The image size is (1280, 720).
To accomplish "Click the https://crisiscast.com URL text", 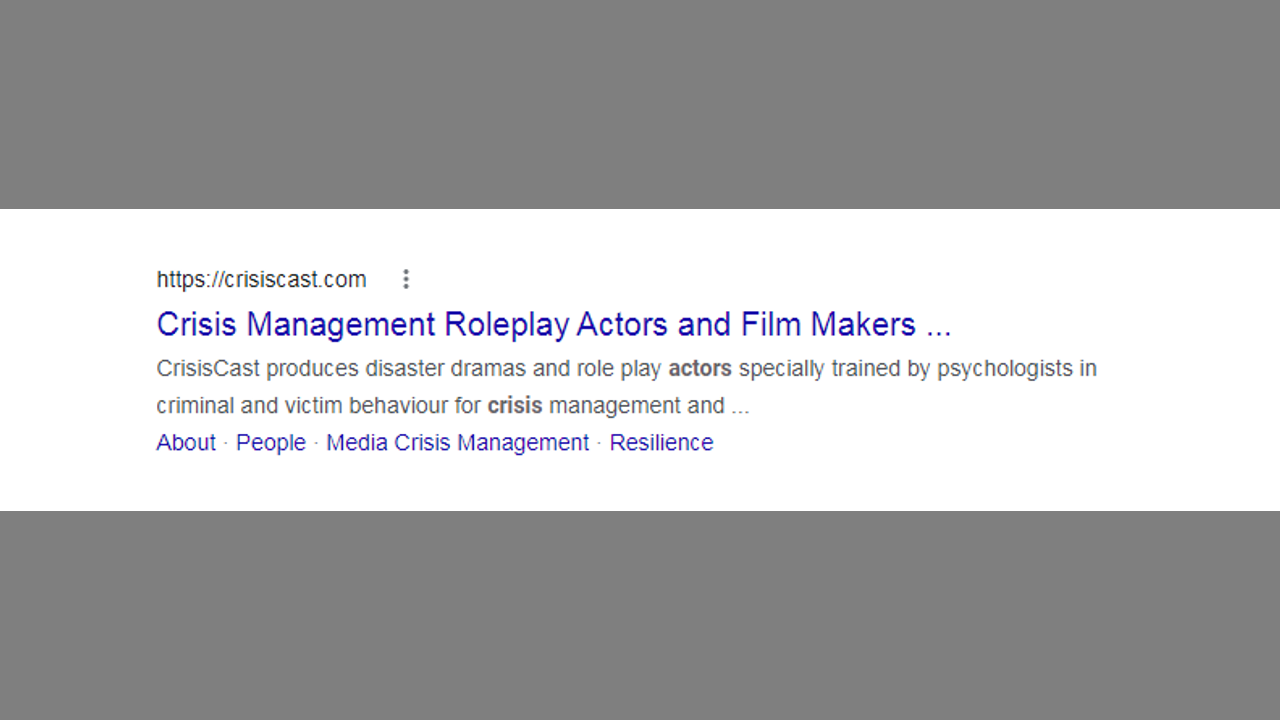I will point(261,280).
